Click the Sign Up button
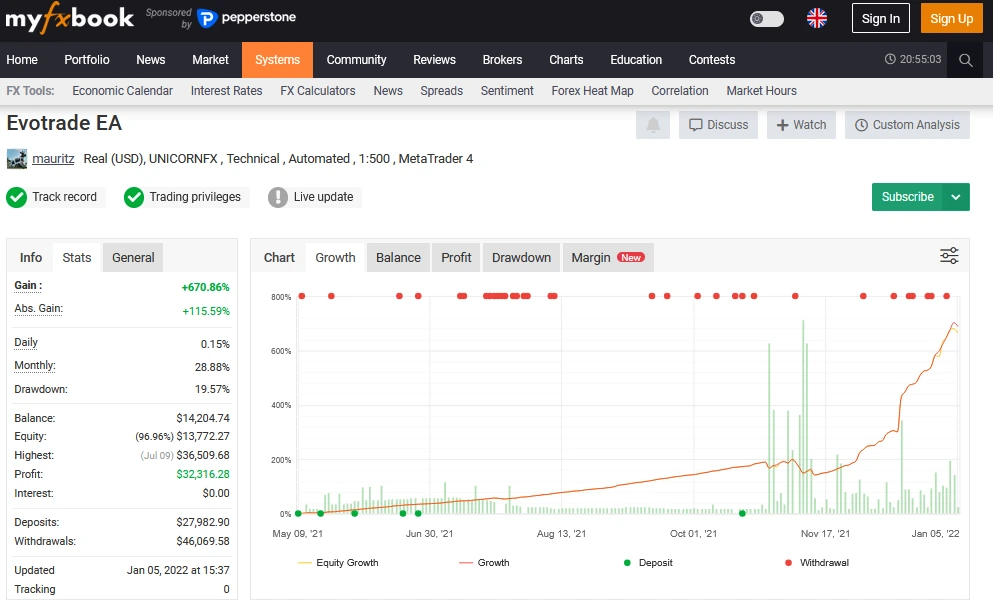Viewport: 993px width, 612px height. pos(951,18)
